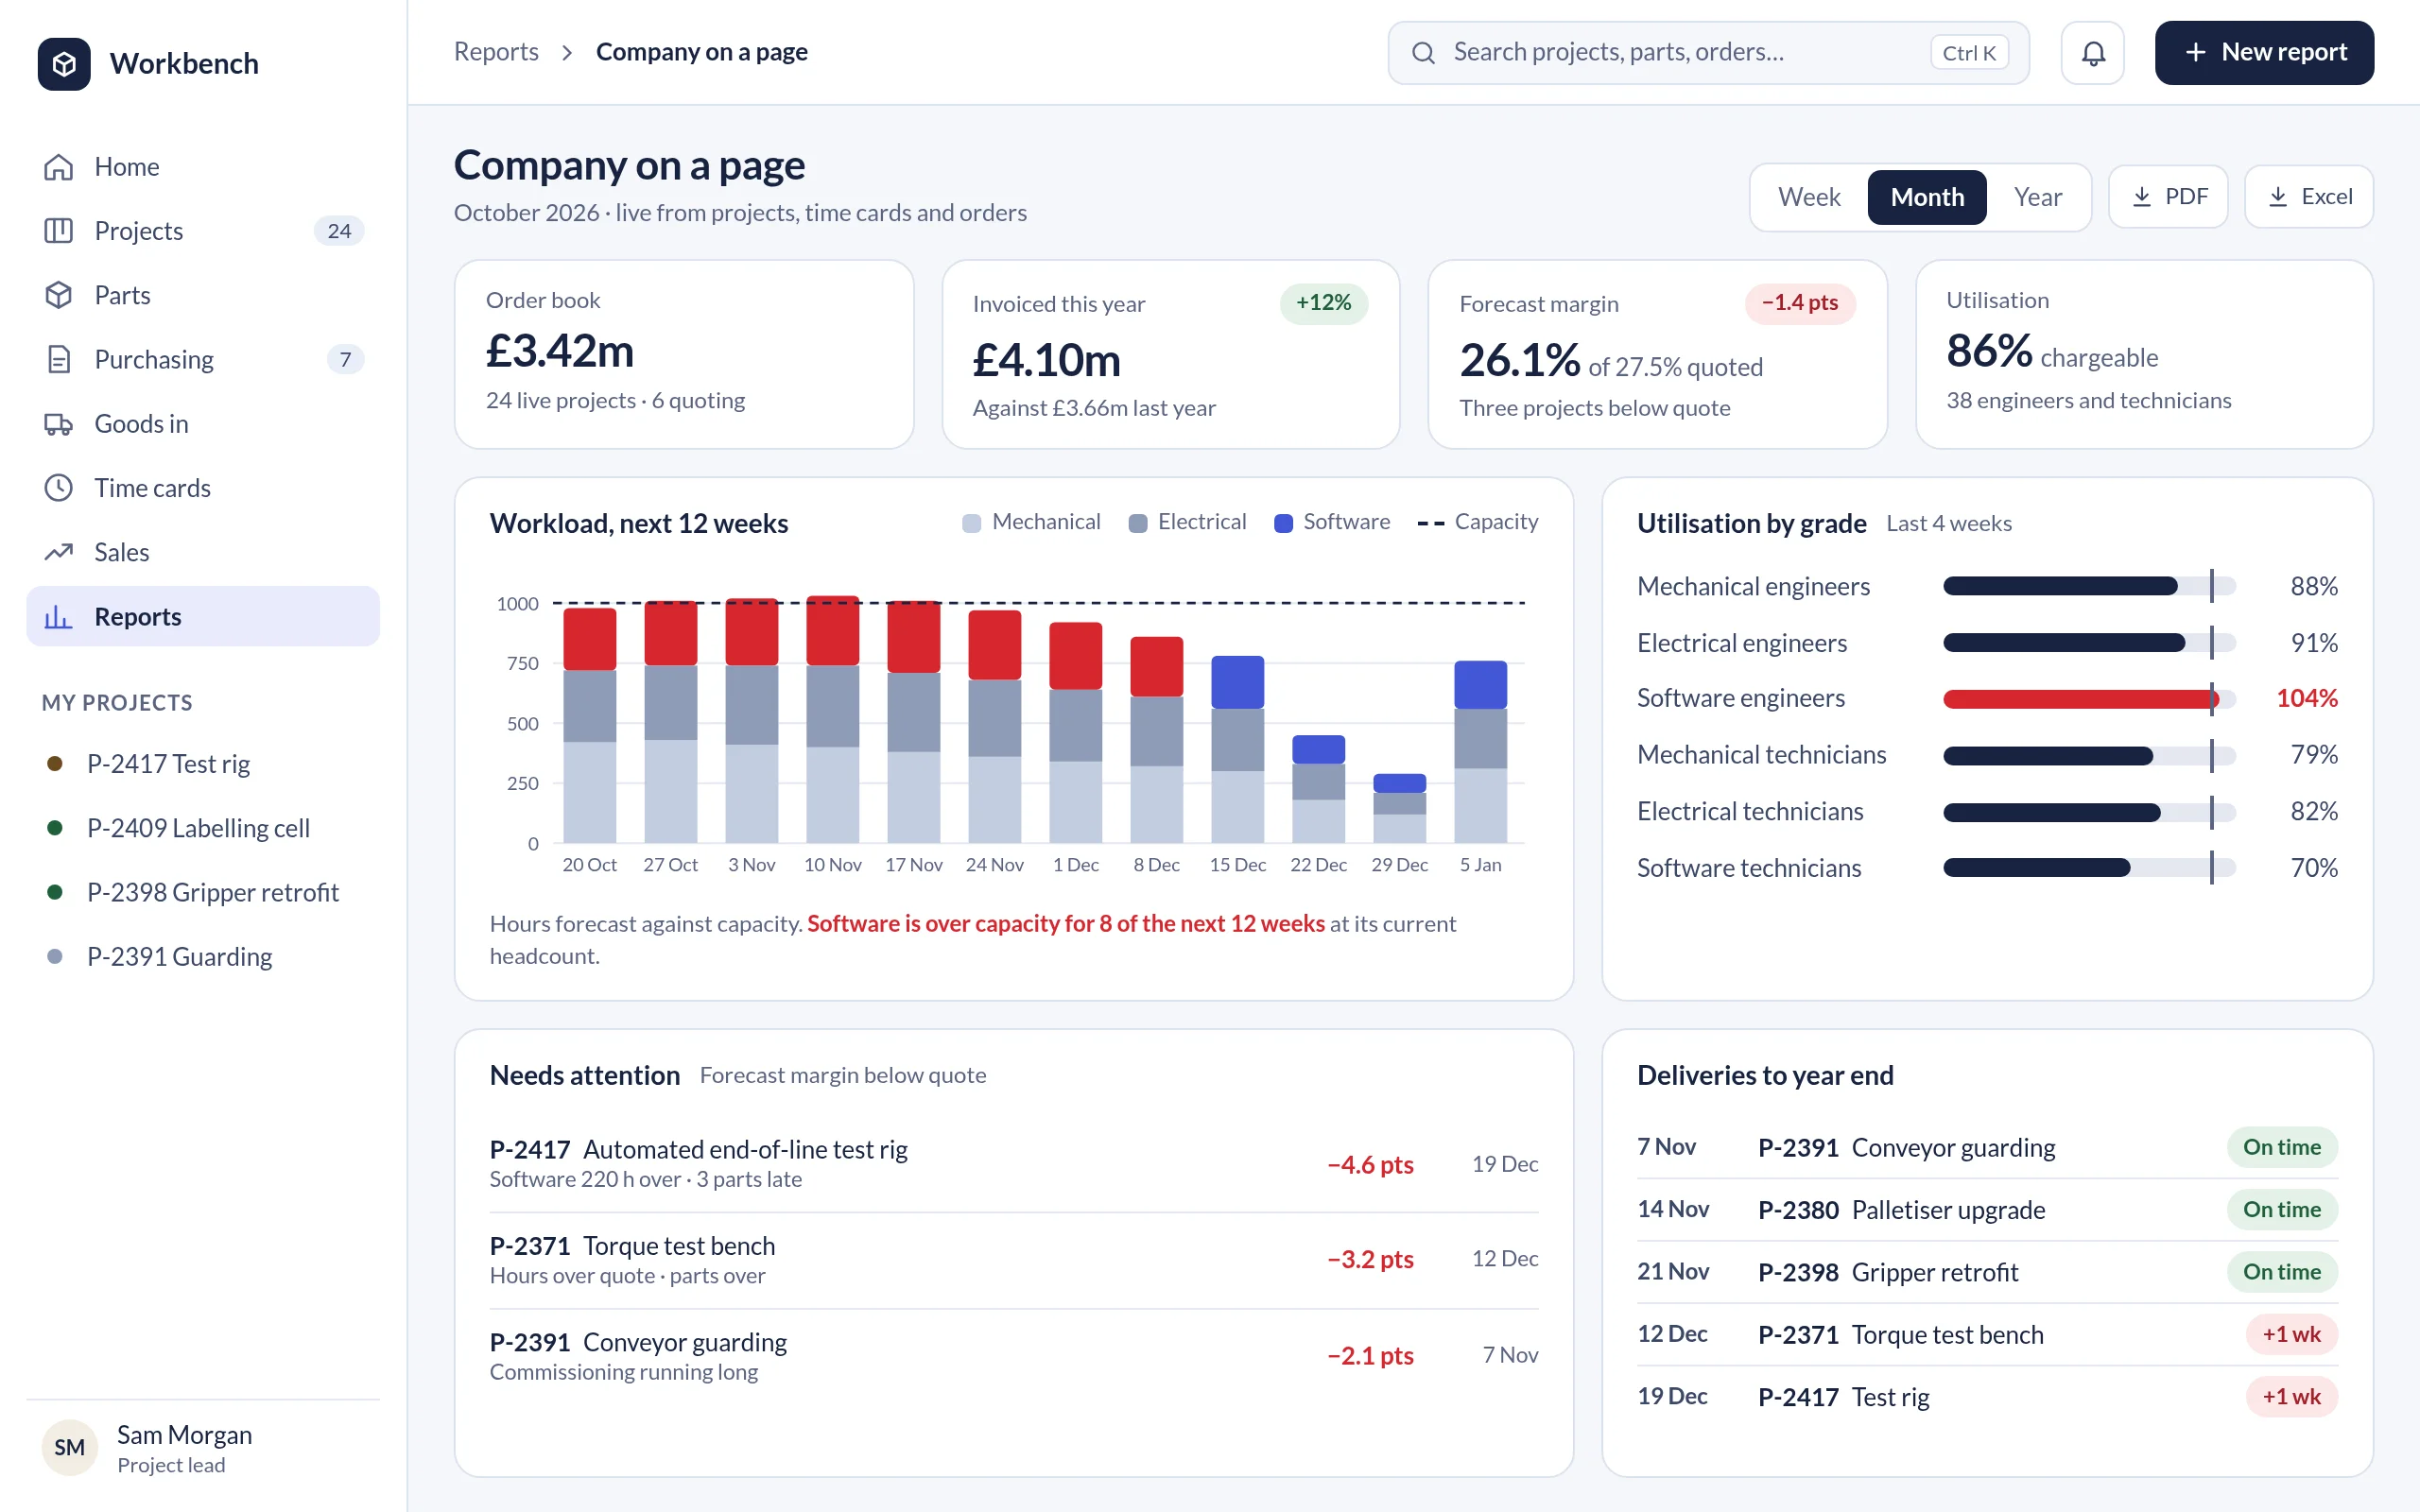Toggle the Capacity dashed-line legend
2420x1512 pixels.
pos(1431,523)
